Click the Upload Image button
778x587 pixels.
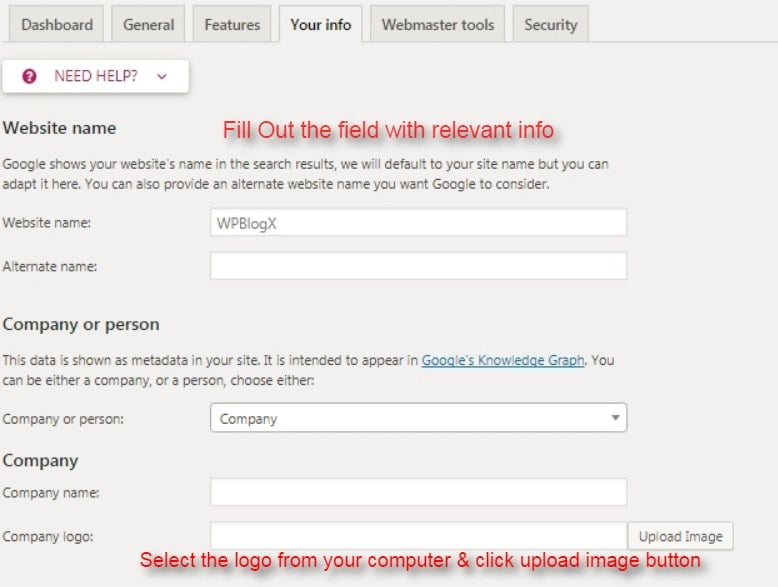pyautogui.click(x=680, y=536)
